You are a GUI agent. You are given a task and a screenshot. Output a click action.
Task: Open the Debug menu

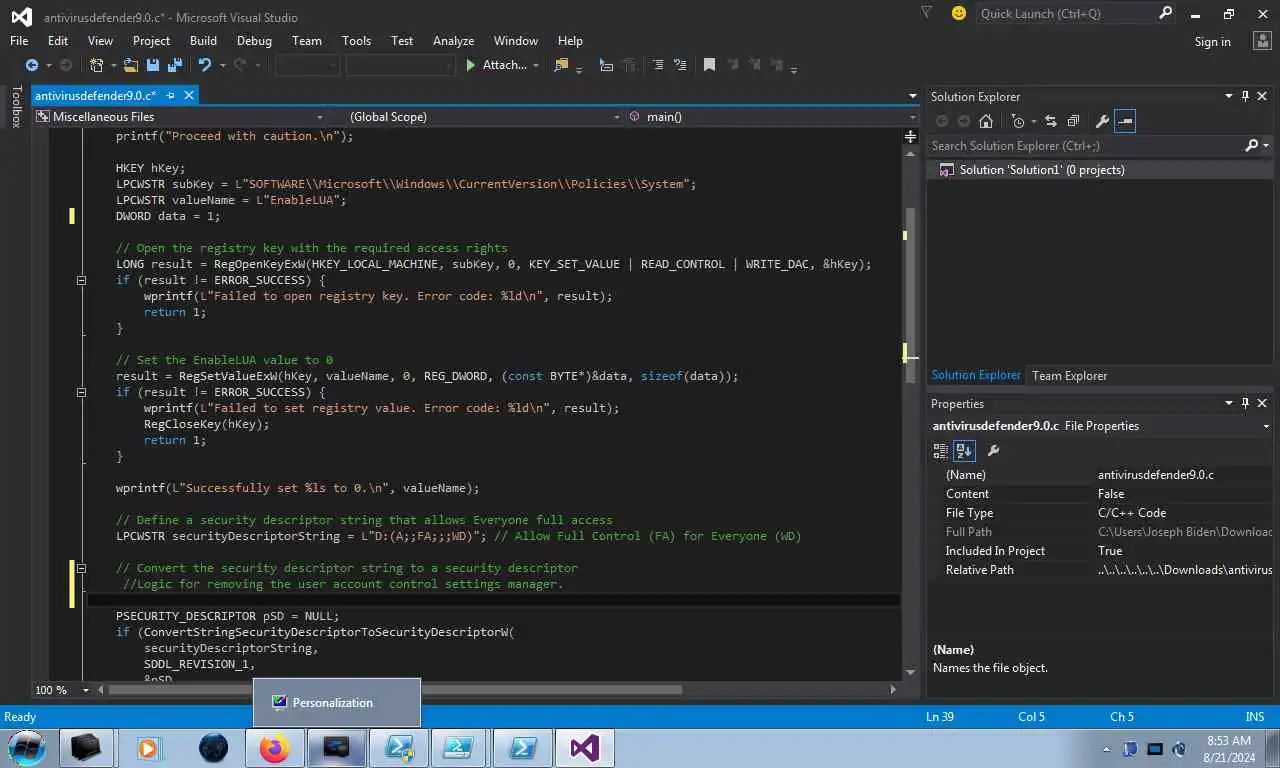point(254,41)
